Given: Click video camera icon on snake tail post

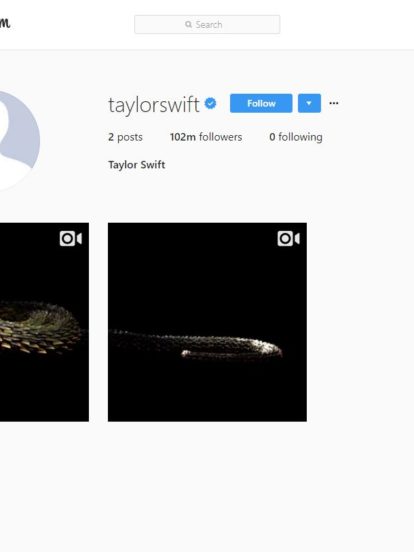Looking at the screenshot, I should (x=288, y=239).
